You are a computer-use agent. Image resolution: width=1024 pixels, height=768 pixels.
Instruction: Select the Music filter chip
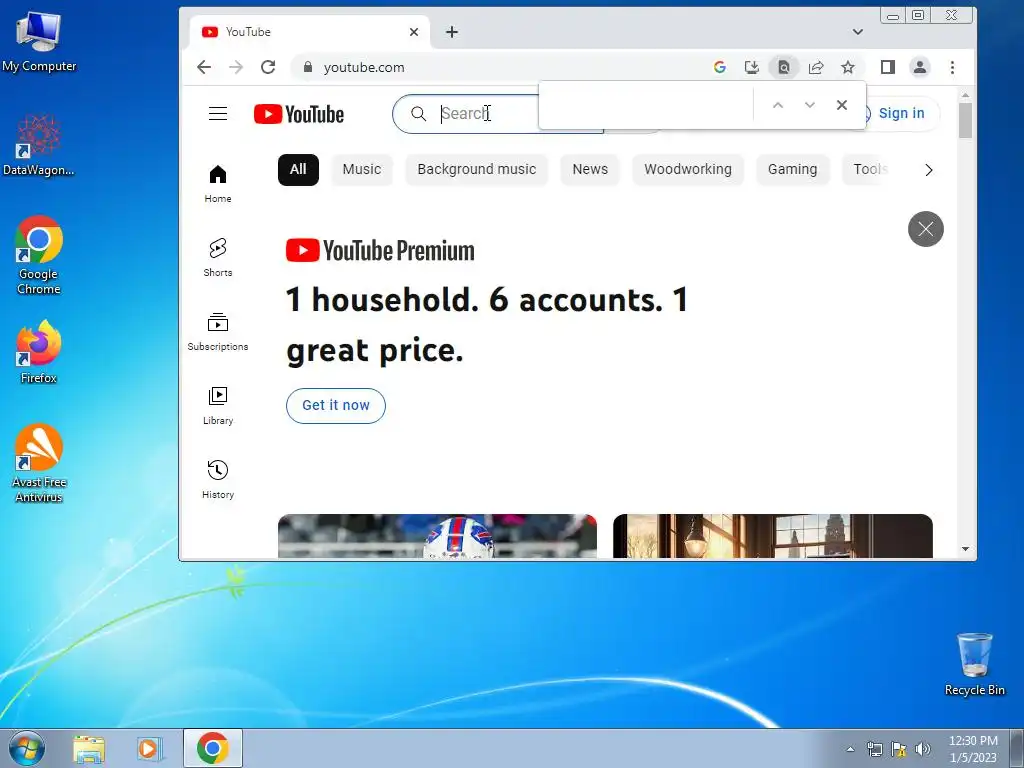(362, 170)
